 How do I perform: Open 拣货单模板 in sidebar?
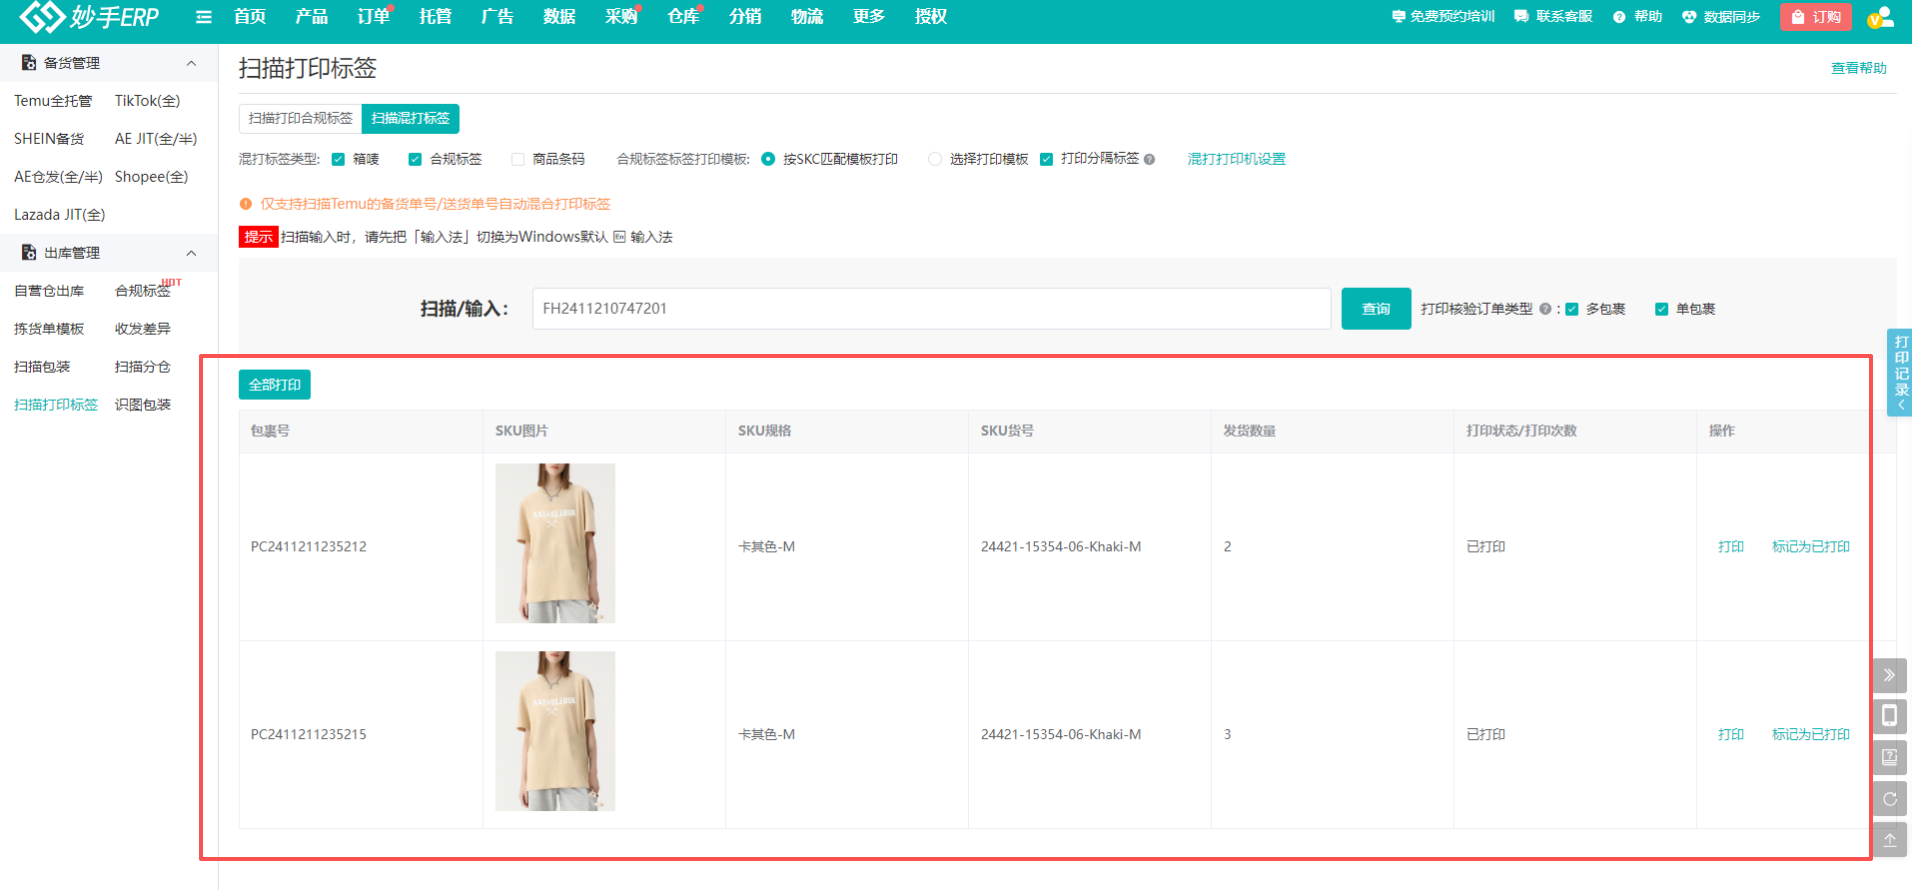[49, 329]
